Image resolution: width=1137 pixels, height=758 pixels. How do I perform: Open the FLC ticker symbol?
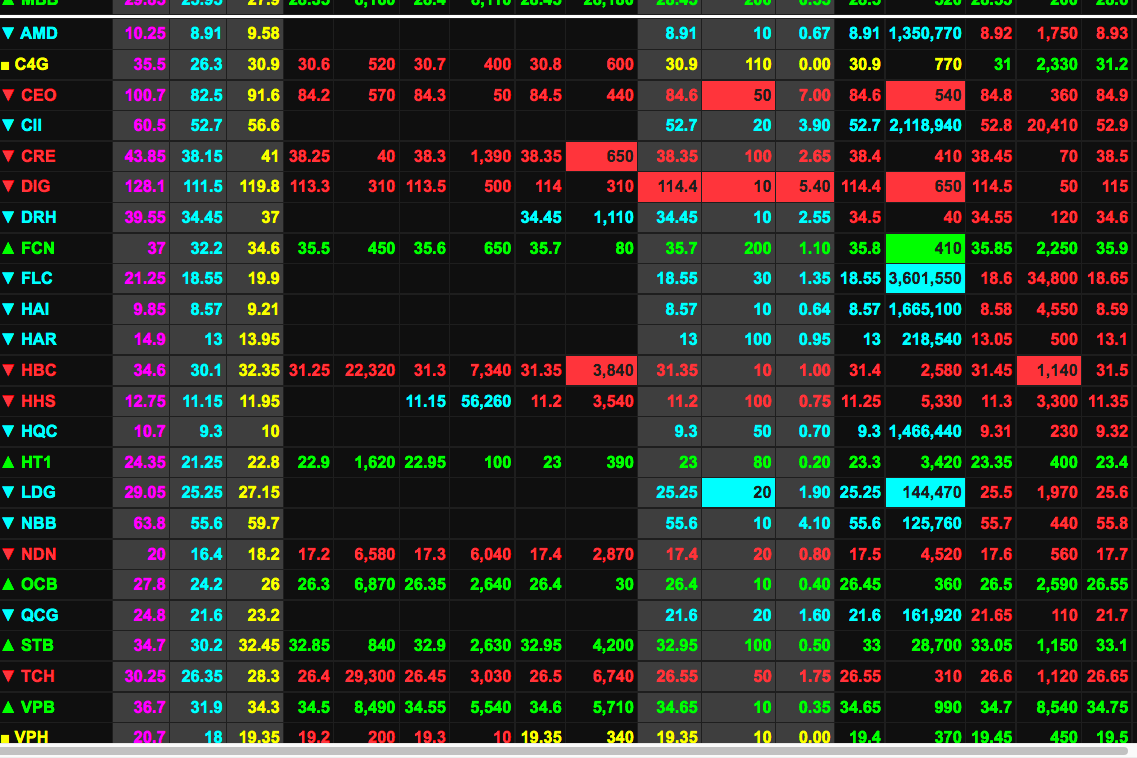pyautogui.click(x=36, y=279)
